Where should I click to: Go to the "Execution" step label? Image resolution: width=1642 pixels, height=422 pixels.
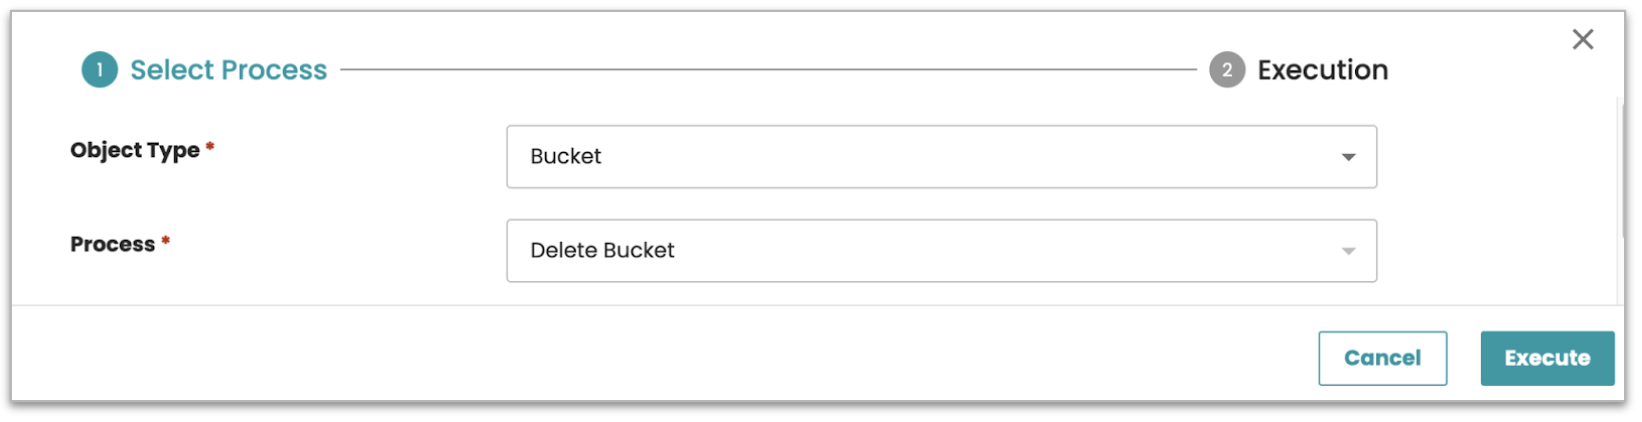1322,70
